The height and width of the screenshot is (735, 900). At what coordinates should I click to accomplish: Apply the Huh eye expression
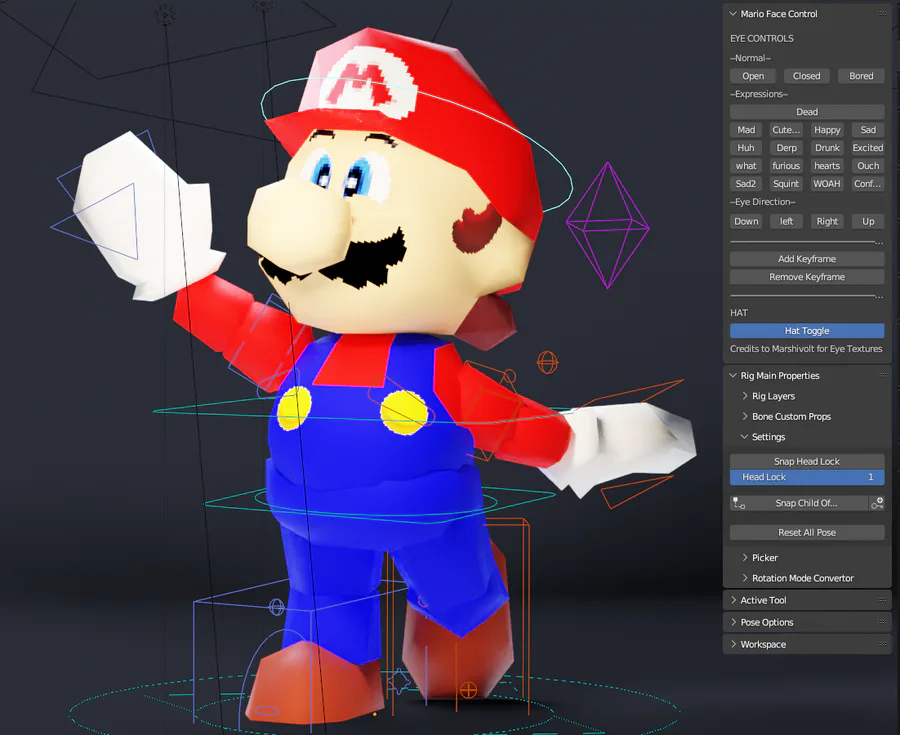pos(746,147)
